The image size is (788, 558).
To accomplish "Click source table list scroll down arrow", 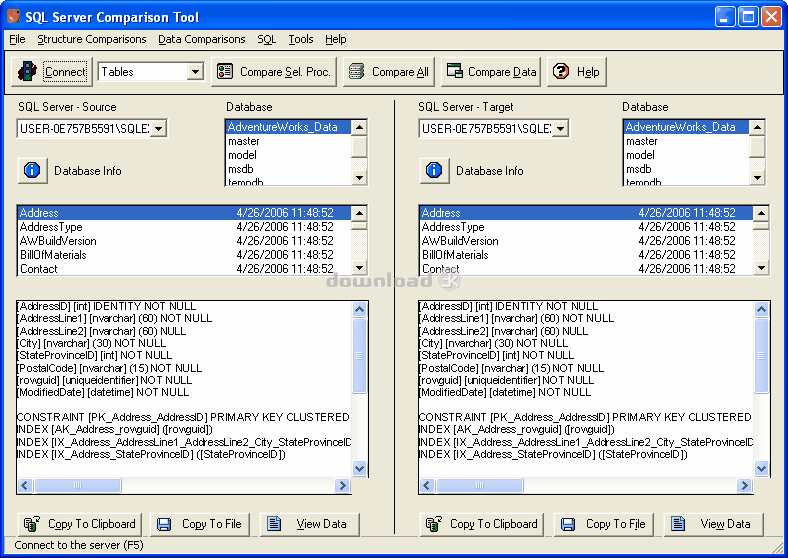I will click(359, 268).
